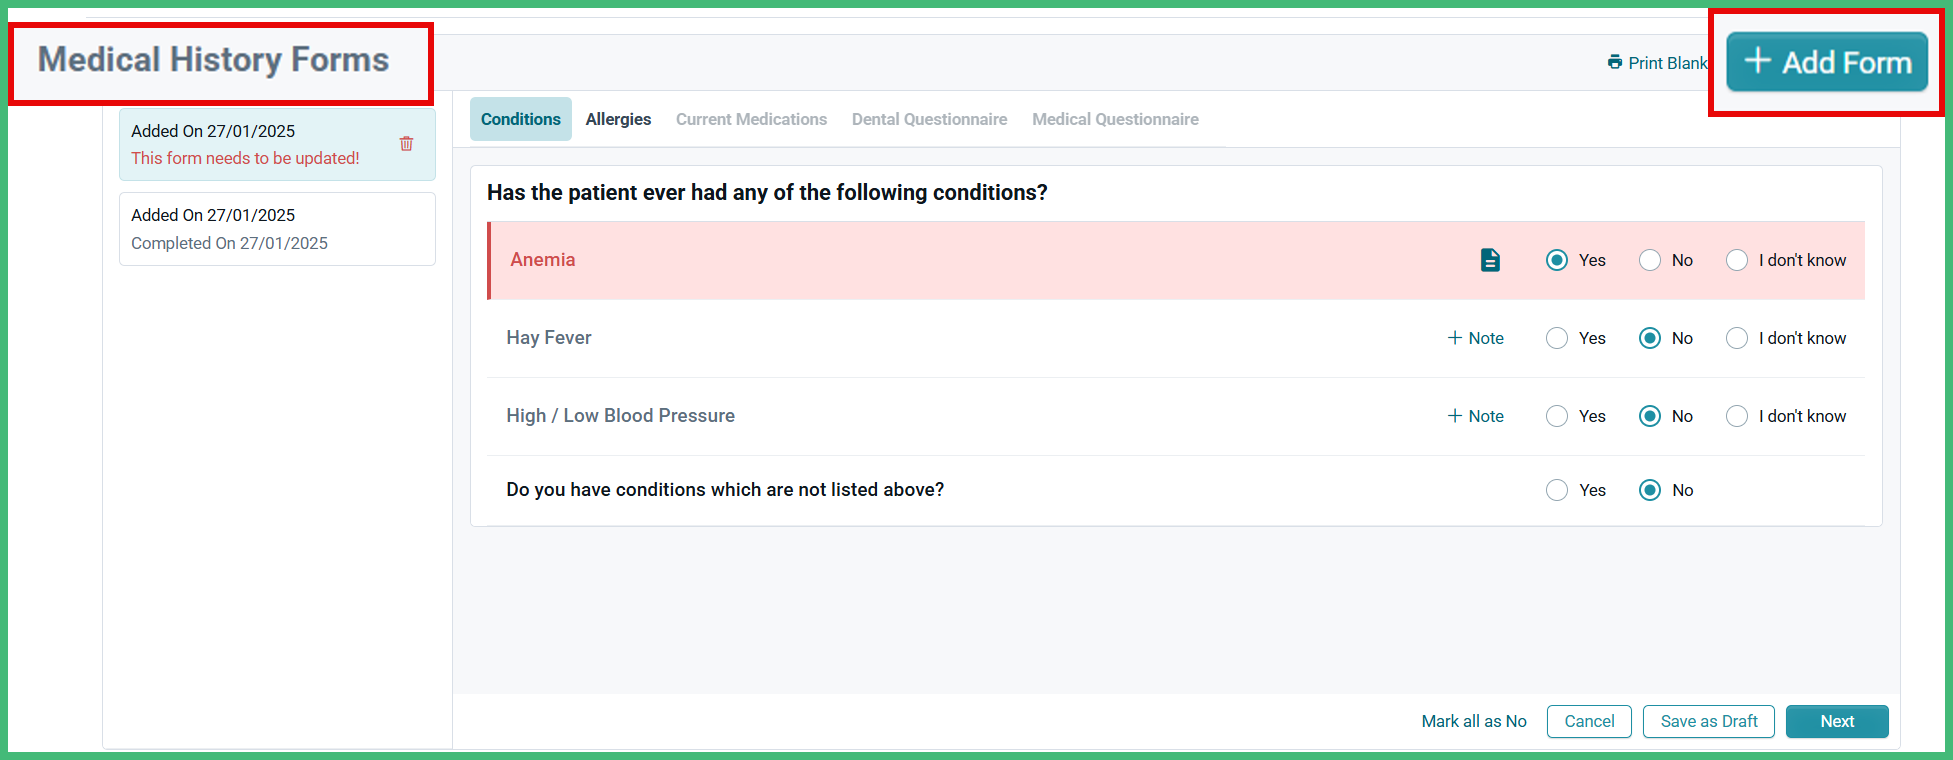This screenshot has height=760, width=1953.
Task: Select Yes for Anemia
Action: tap(1556, 260)
